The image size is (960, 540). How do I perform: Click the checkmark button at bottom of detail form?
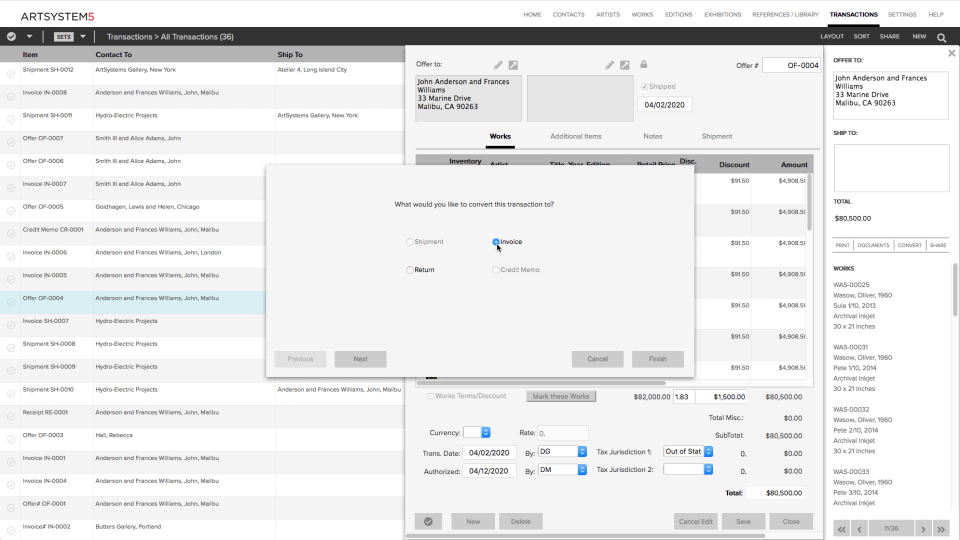428,522
